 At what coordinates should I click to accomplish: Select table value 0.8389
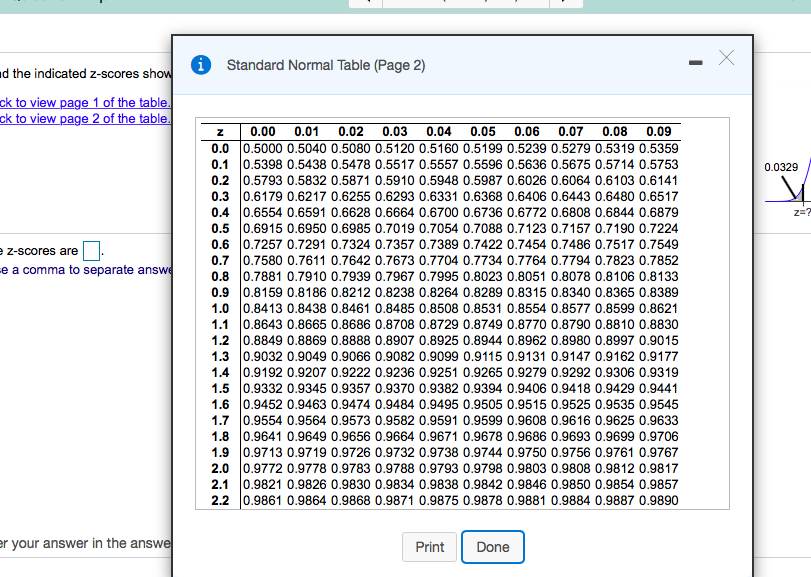pos(658,293)
